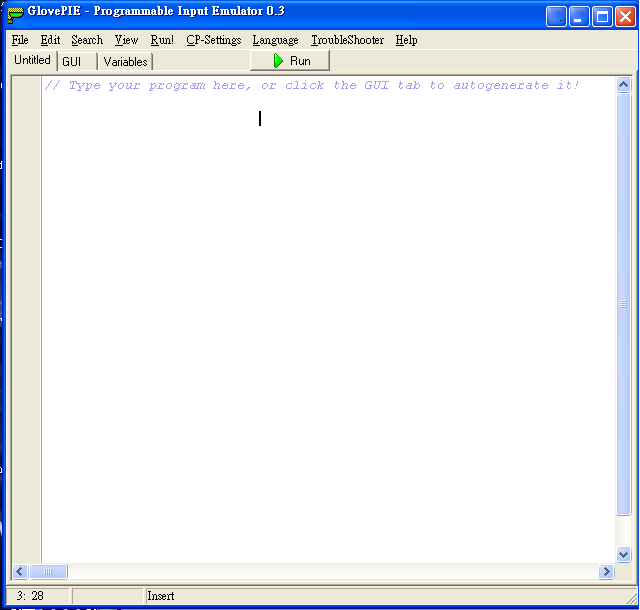Open the Search menu
This screenshot has height=610, width=640.
(87, 40)
